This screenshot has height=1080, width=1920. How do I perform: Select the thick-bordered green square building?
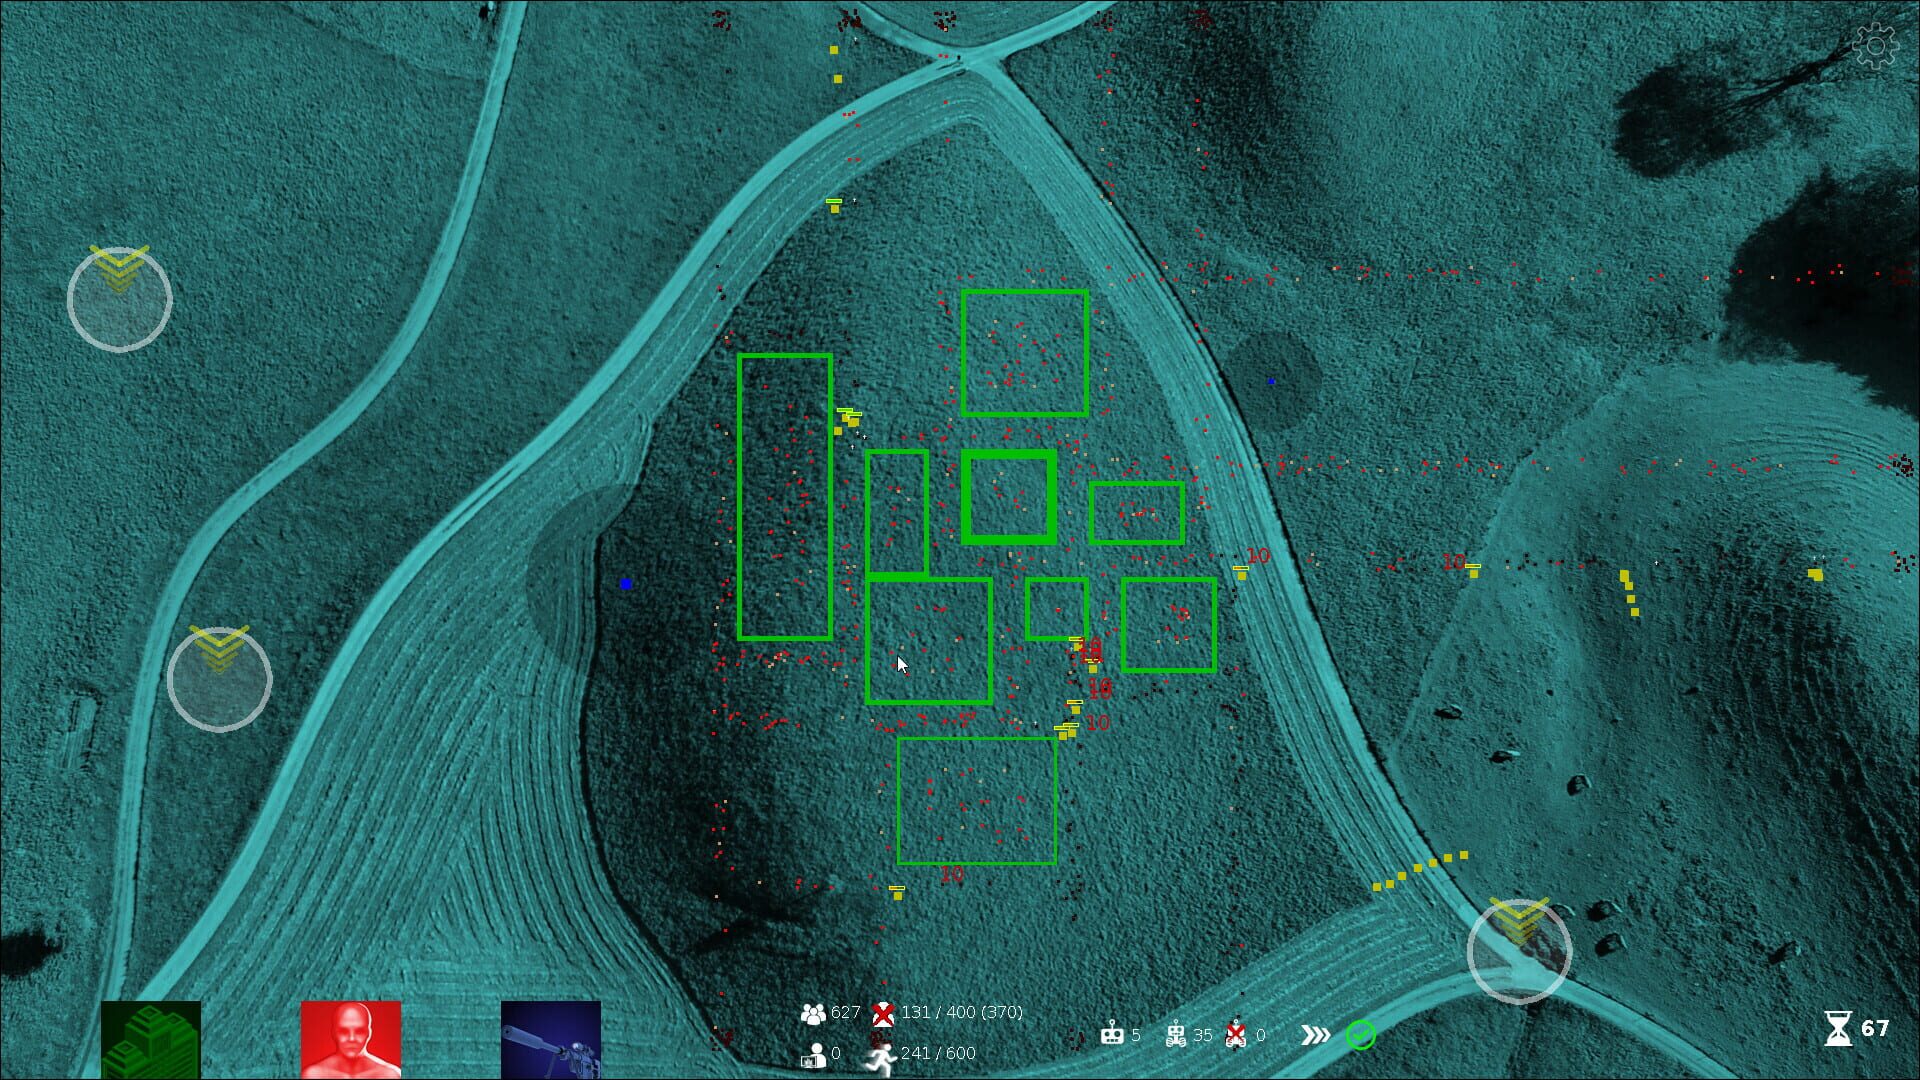click(1009, 497)
